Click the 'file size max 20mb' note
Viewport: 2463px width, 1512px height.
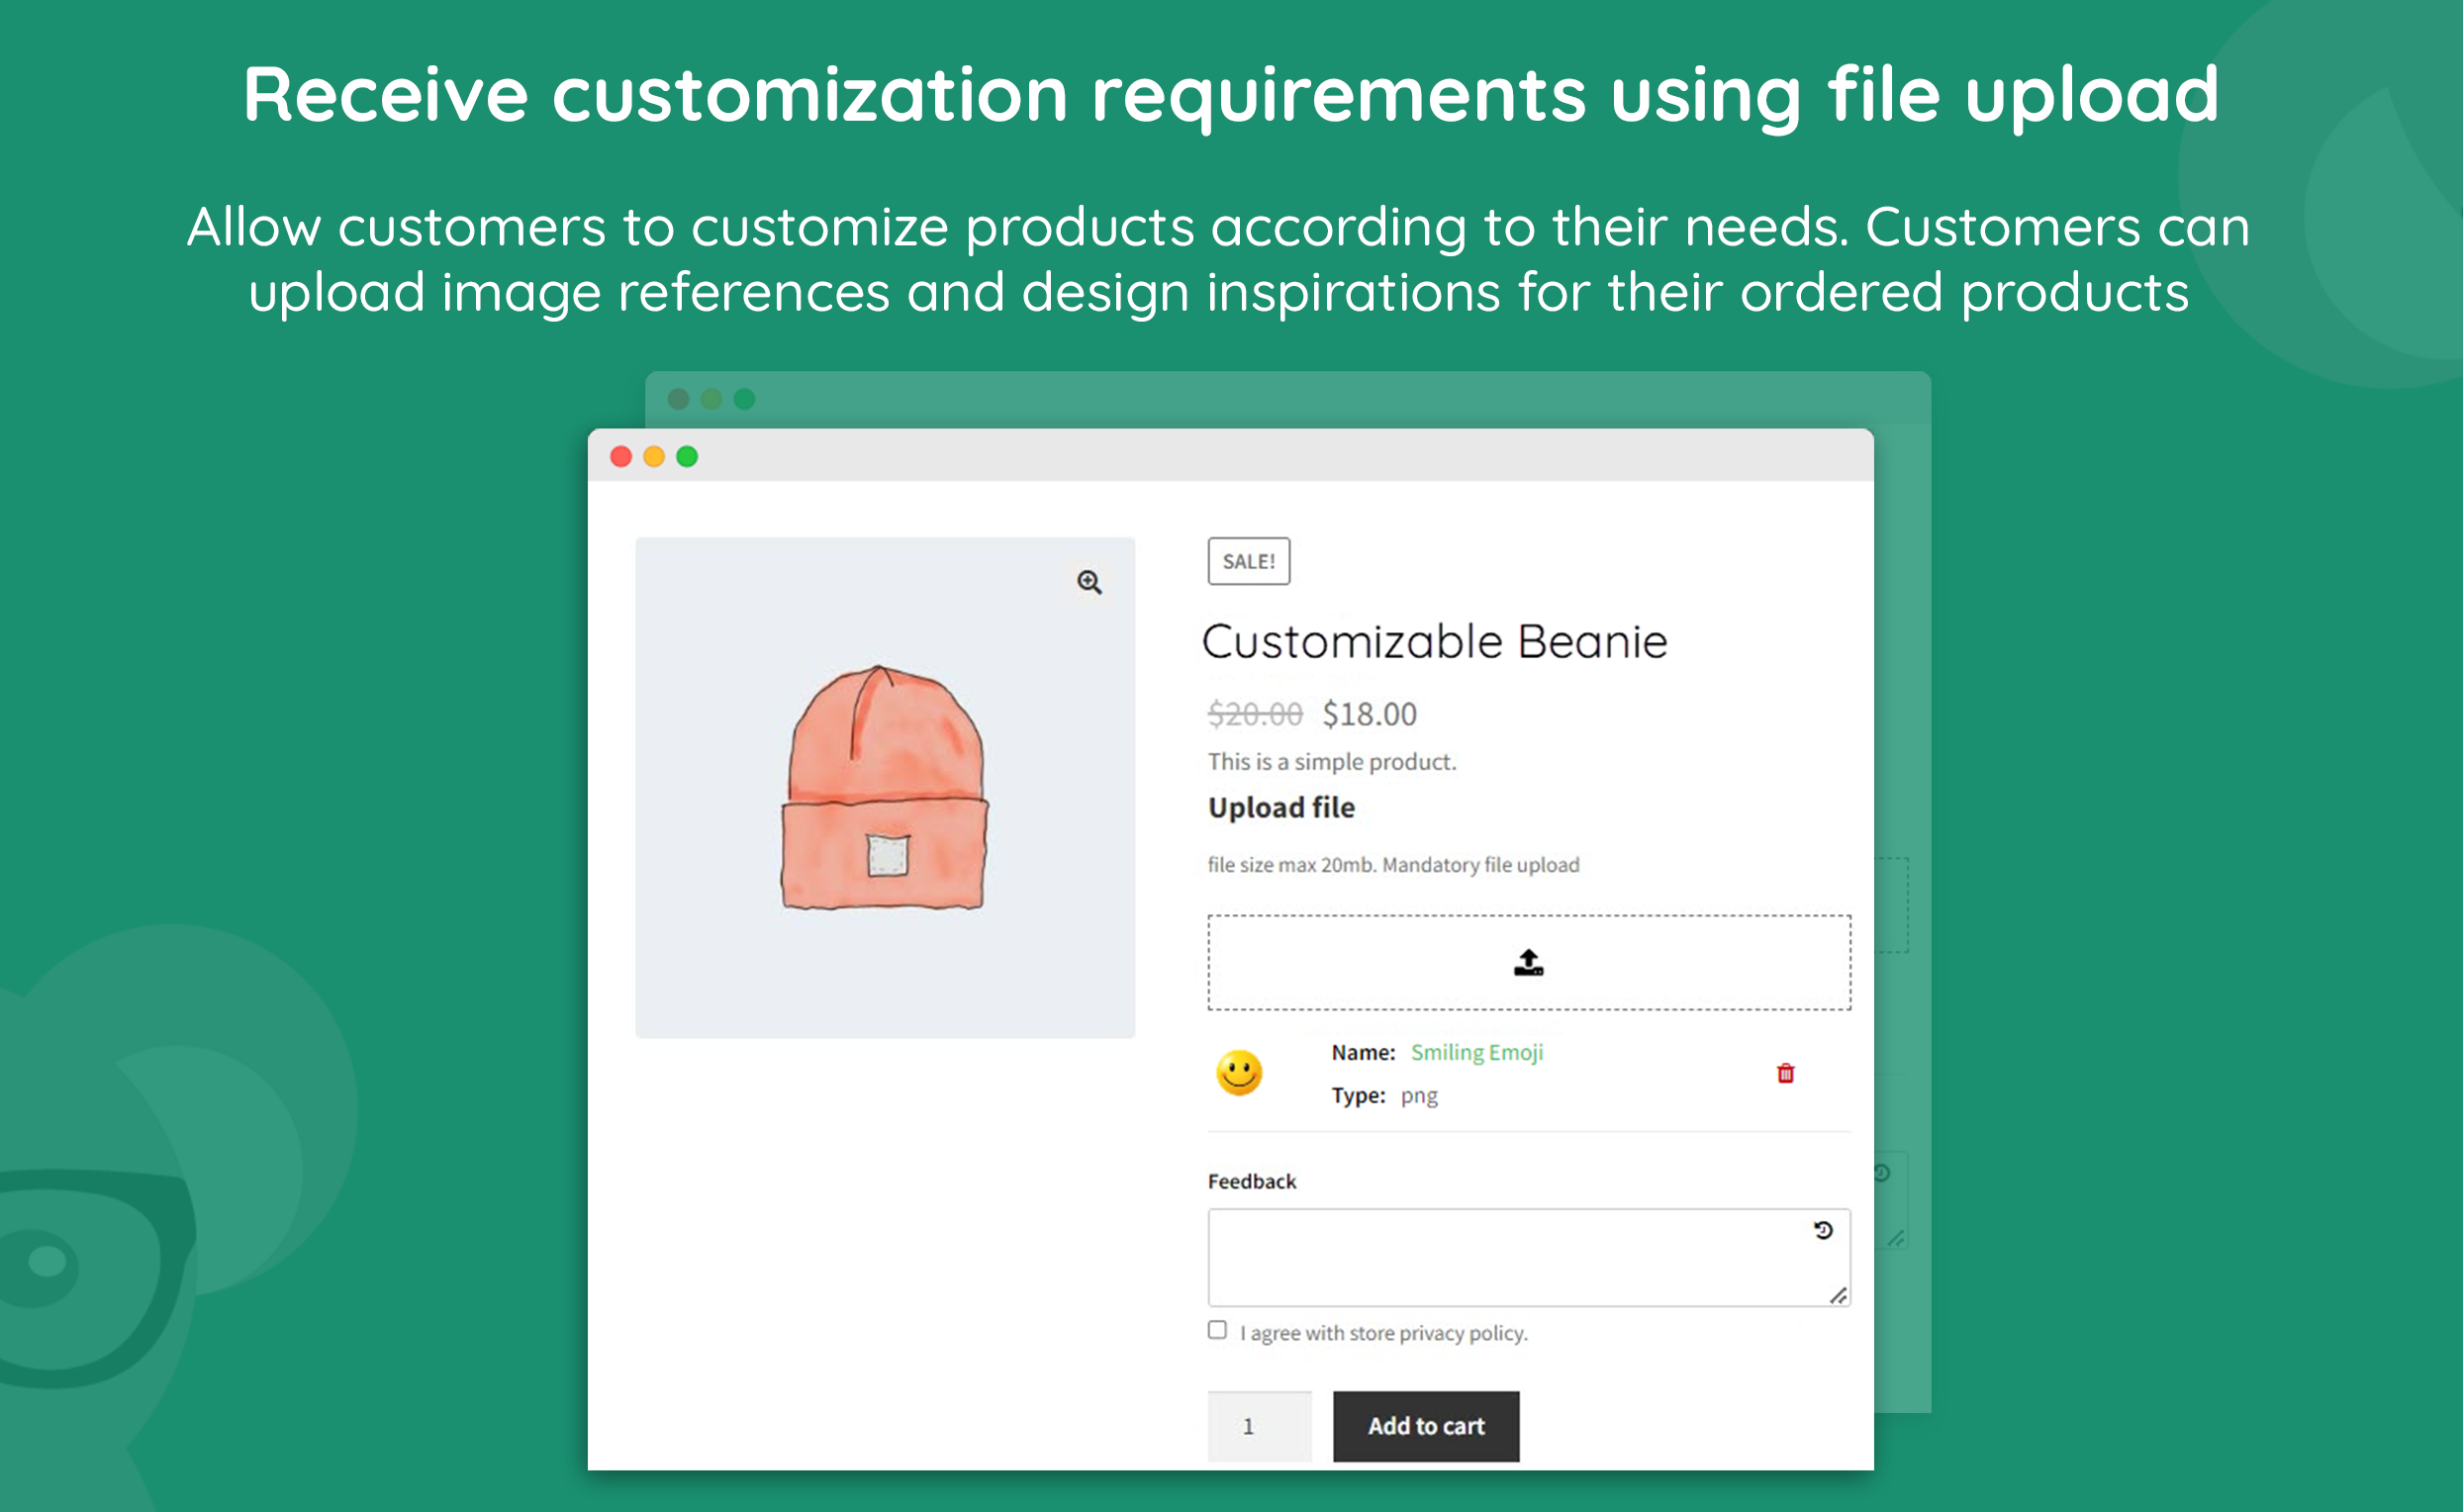1393,865
